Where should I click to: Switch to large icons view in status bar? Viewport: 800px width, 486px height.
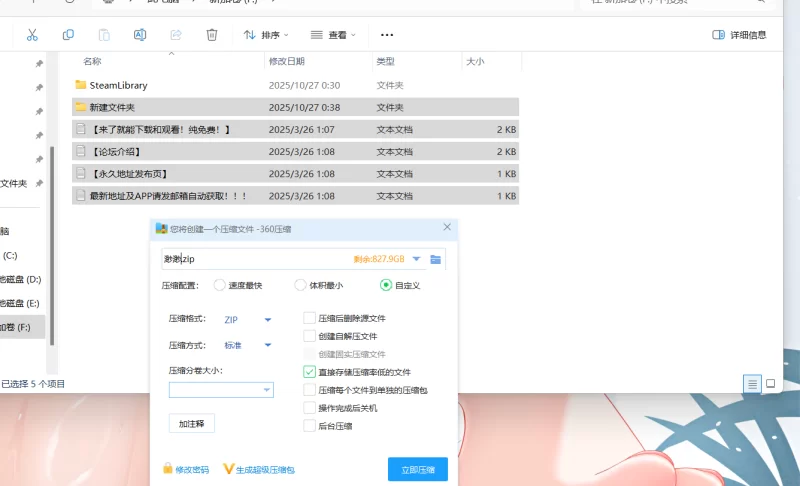click(770, 383)
